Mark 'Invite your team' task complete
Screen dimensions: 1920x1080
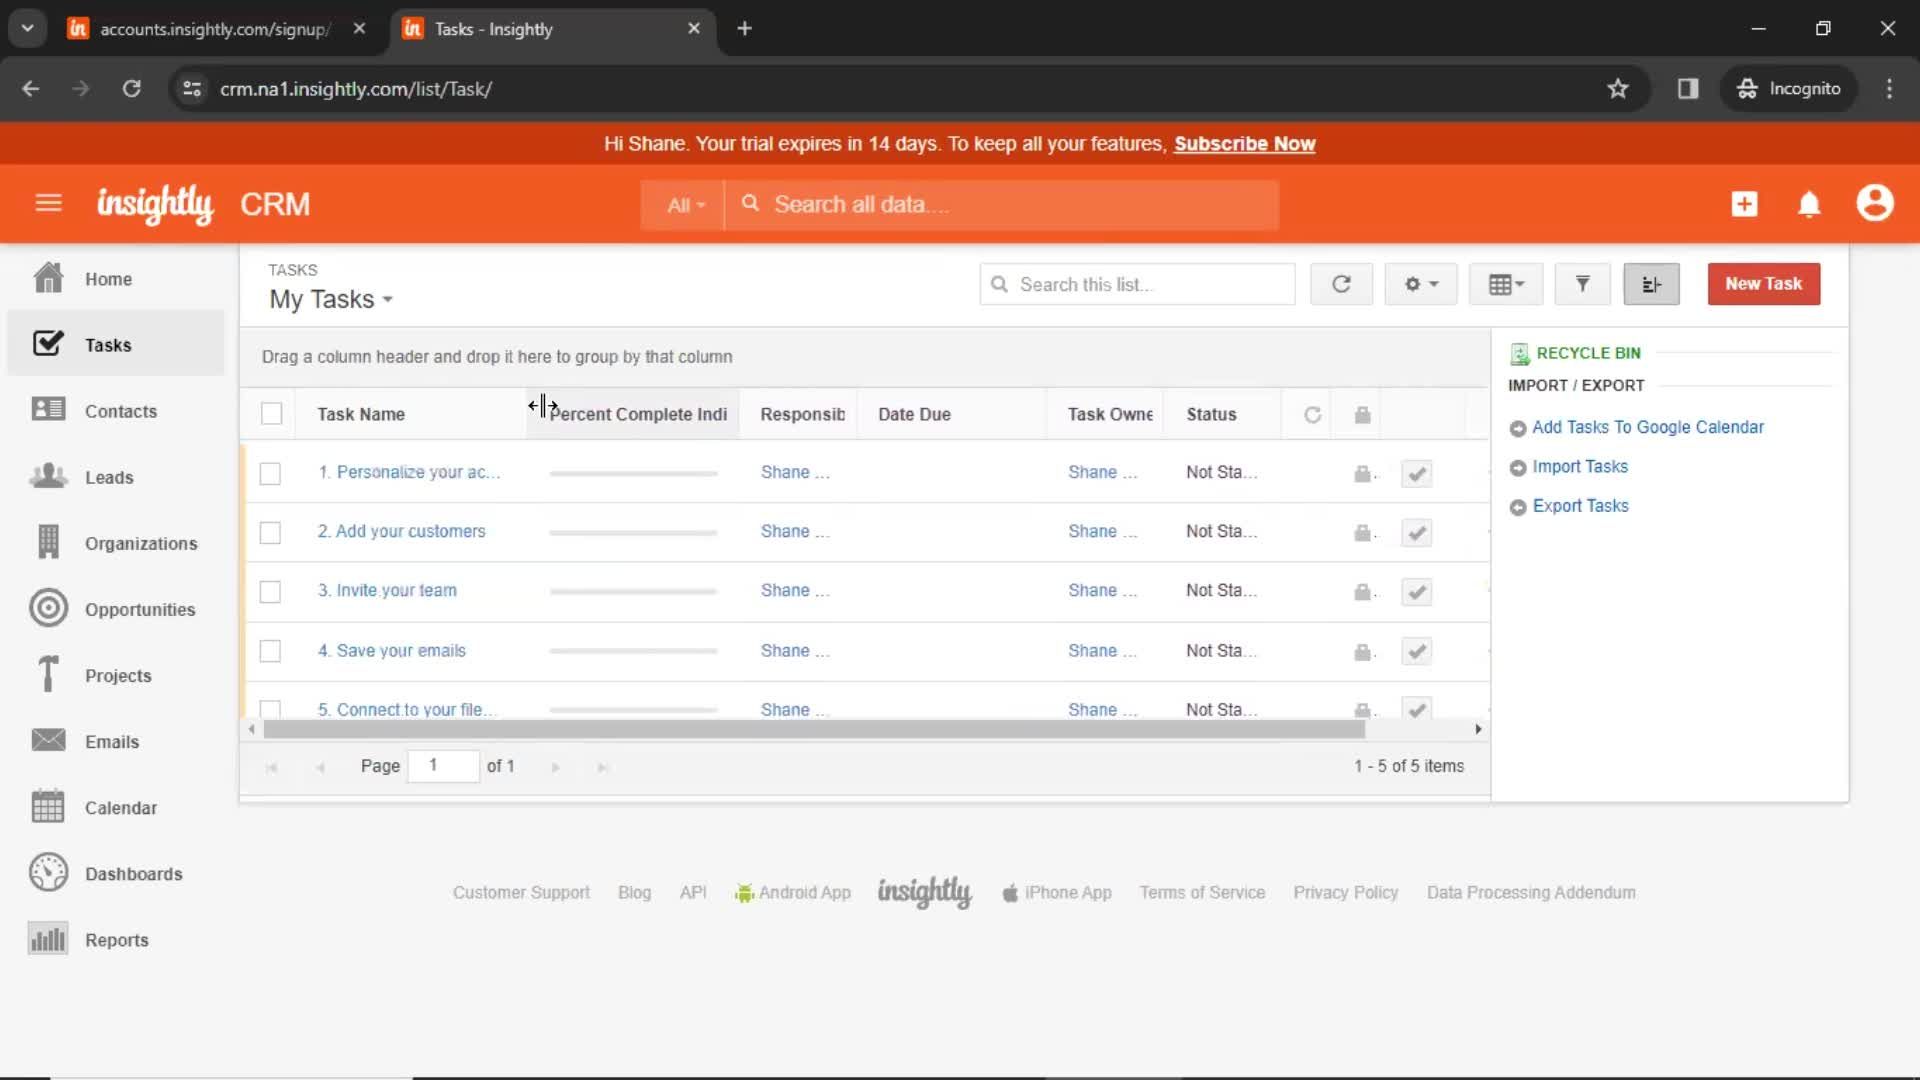[x=1416, y=591]
